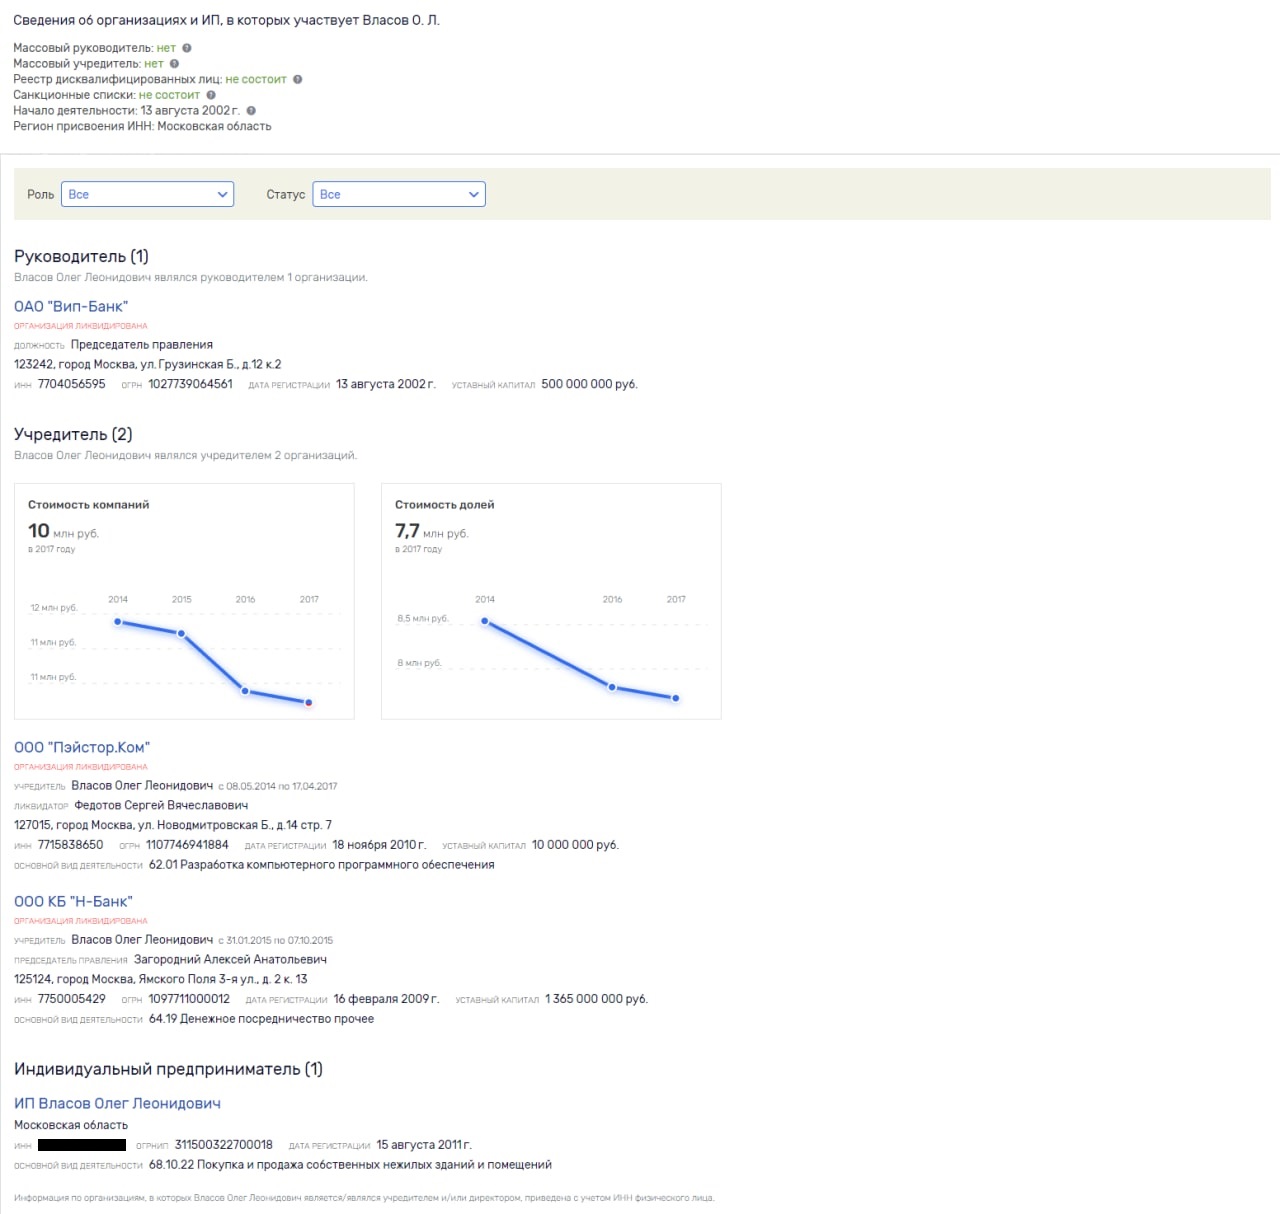1280x1214 pixels.
Task: Click the 2014 point on Стоимость компаний chart
Action: tap(118, 622)
